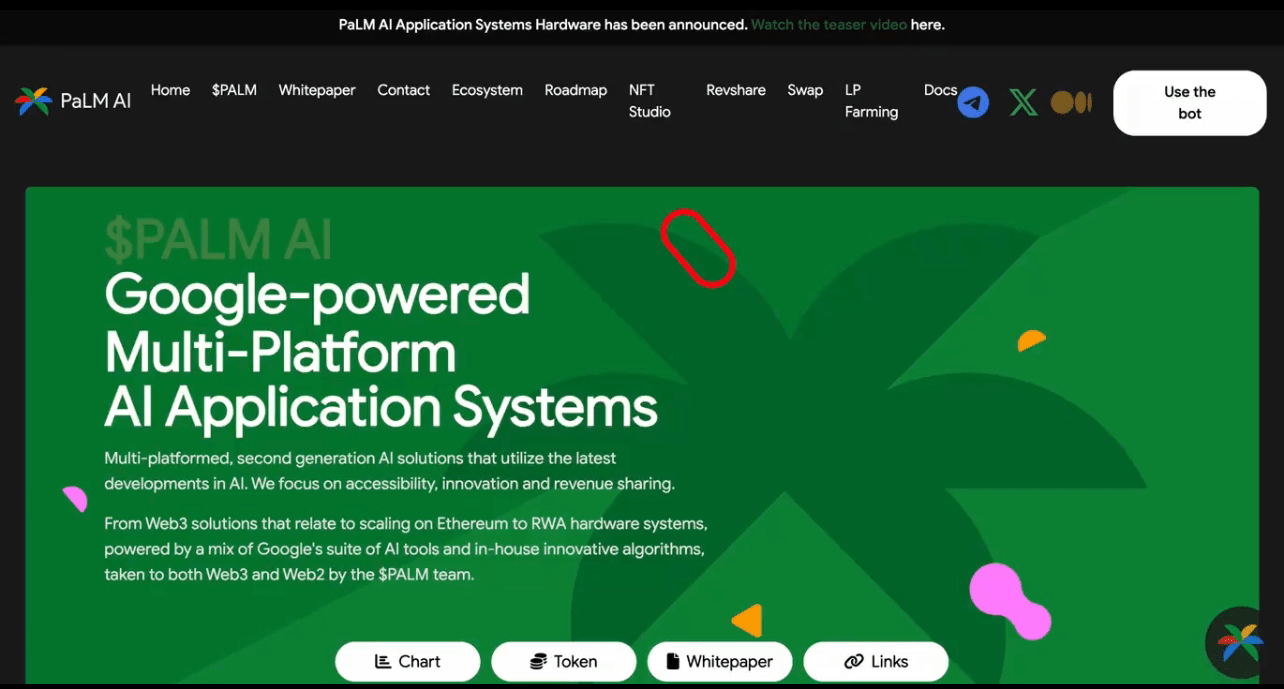Open the $PALM menu item
Image resolution: width=1284 pixels, height=689 pixels.
(x=234, y=90)
